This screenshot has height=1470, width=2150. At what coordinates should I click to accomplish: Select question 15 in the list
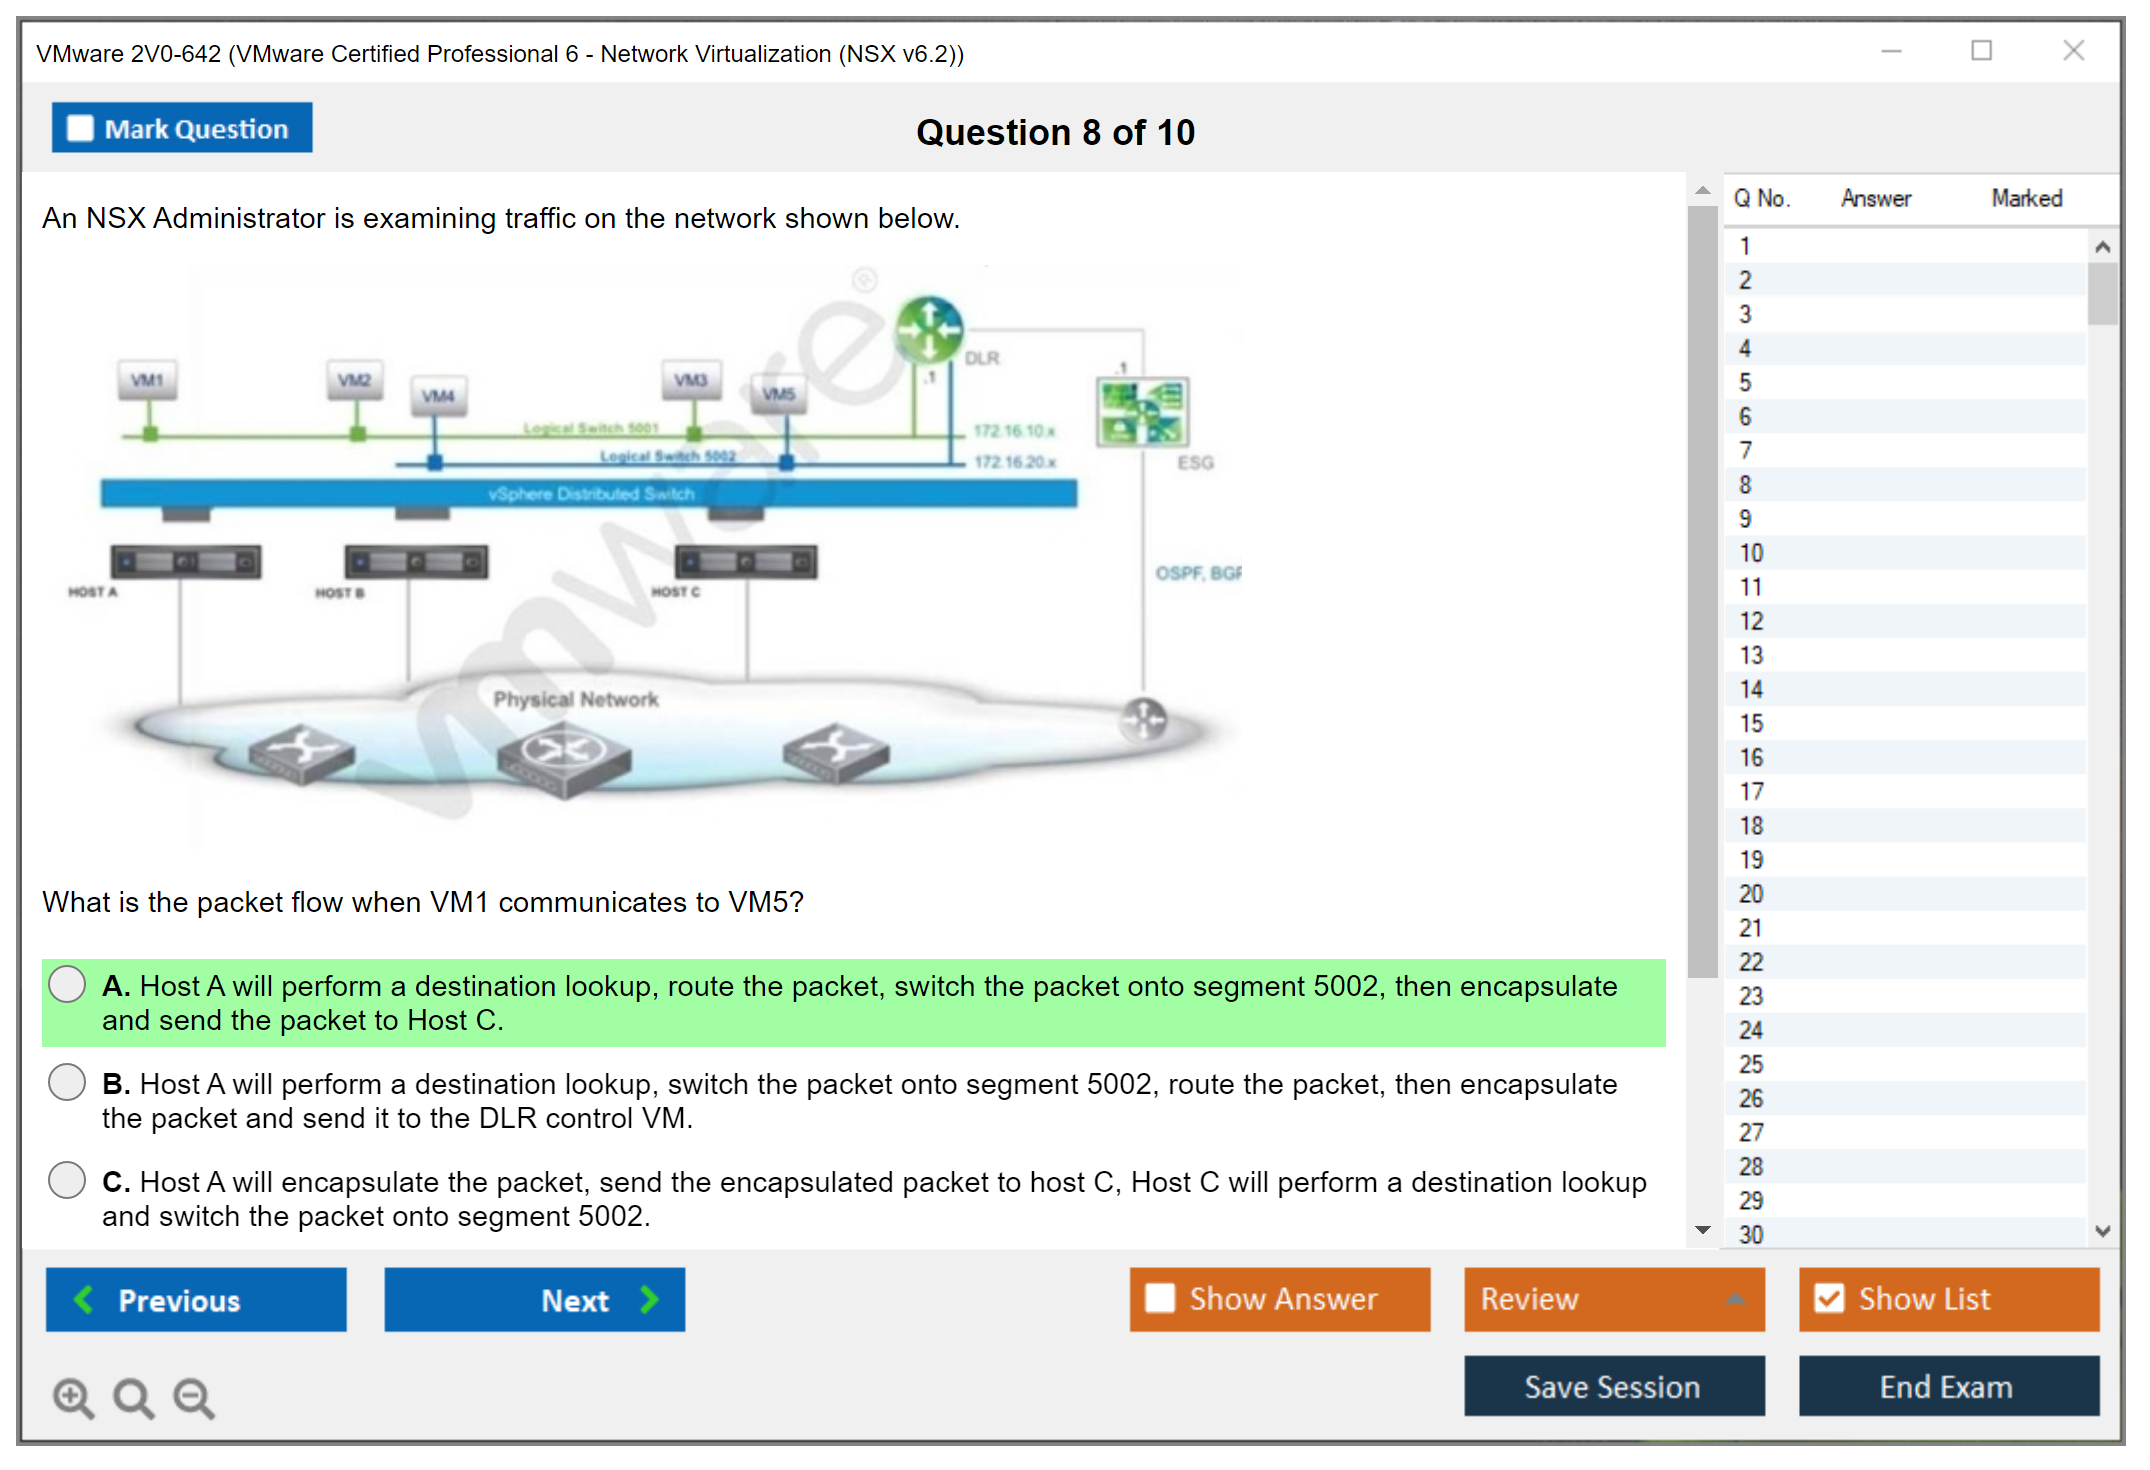pyautogui.click(x=1751, y=723)
